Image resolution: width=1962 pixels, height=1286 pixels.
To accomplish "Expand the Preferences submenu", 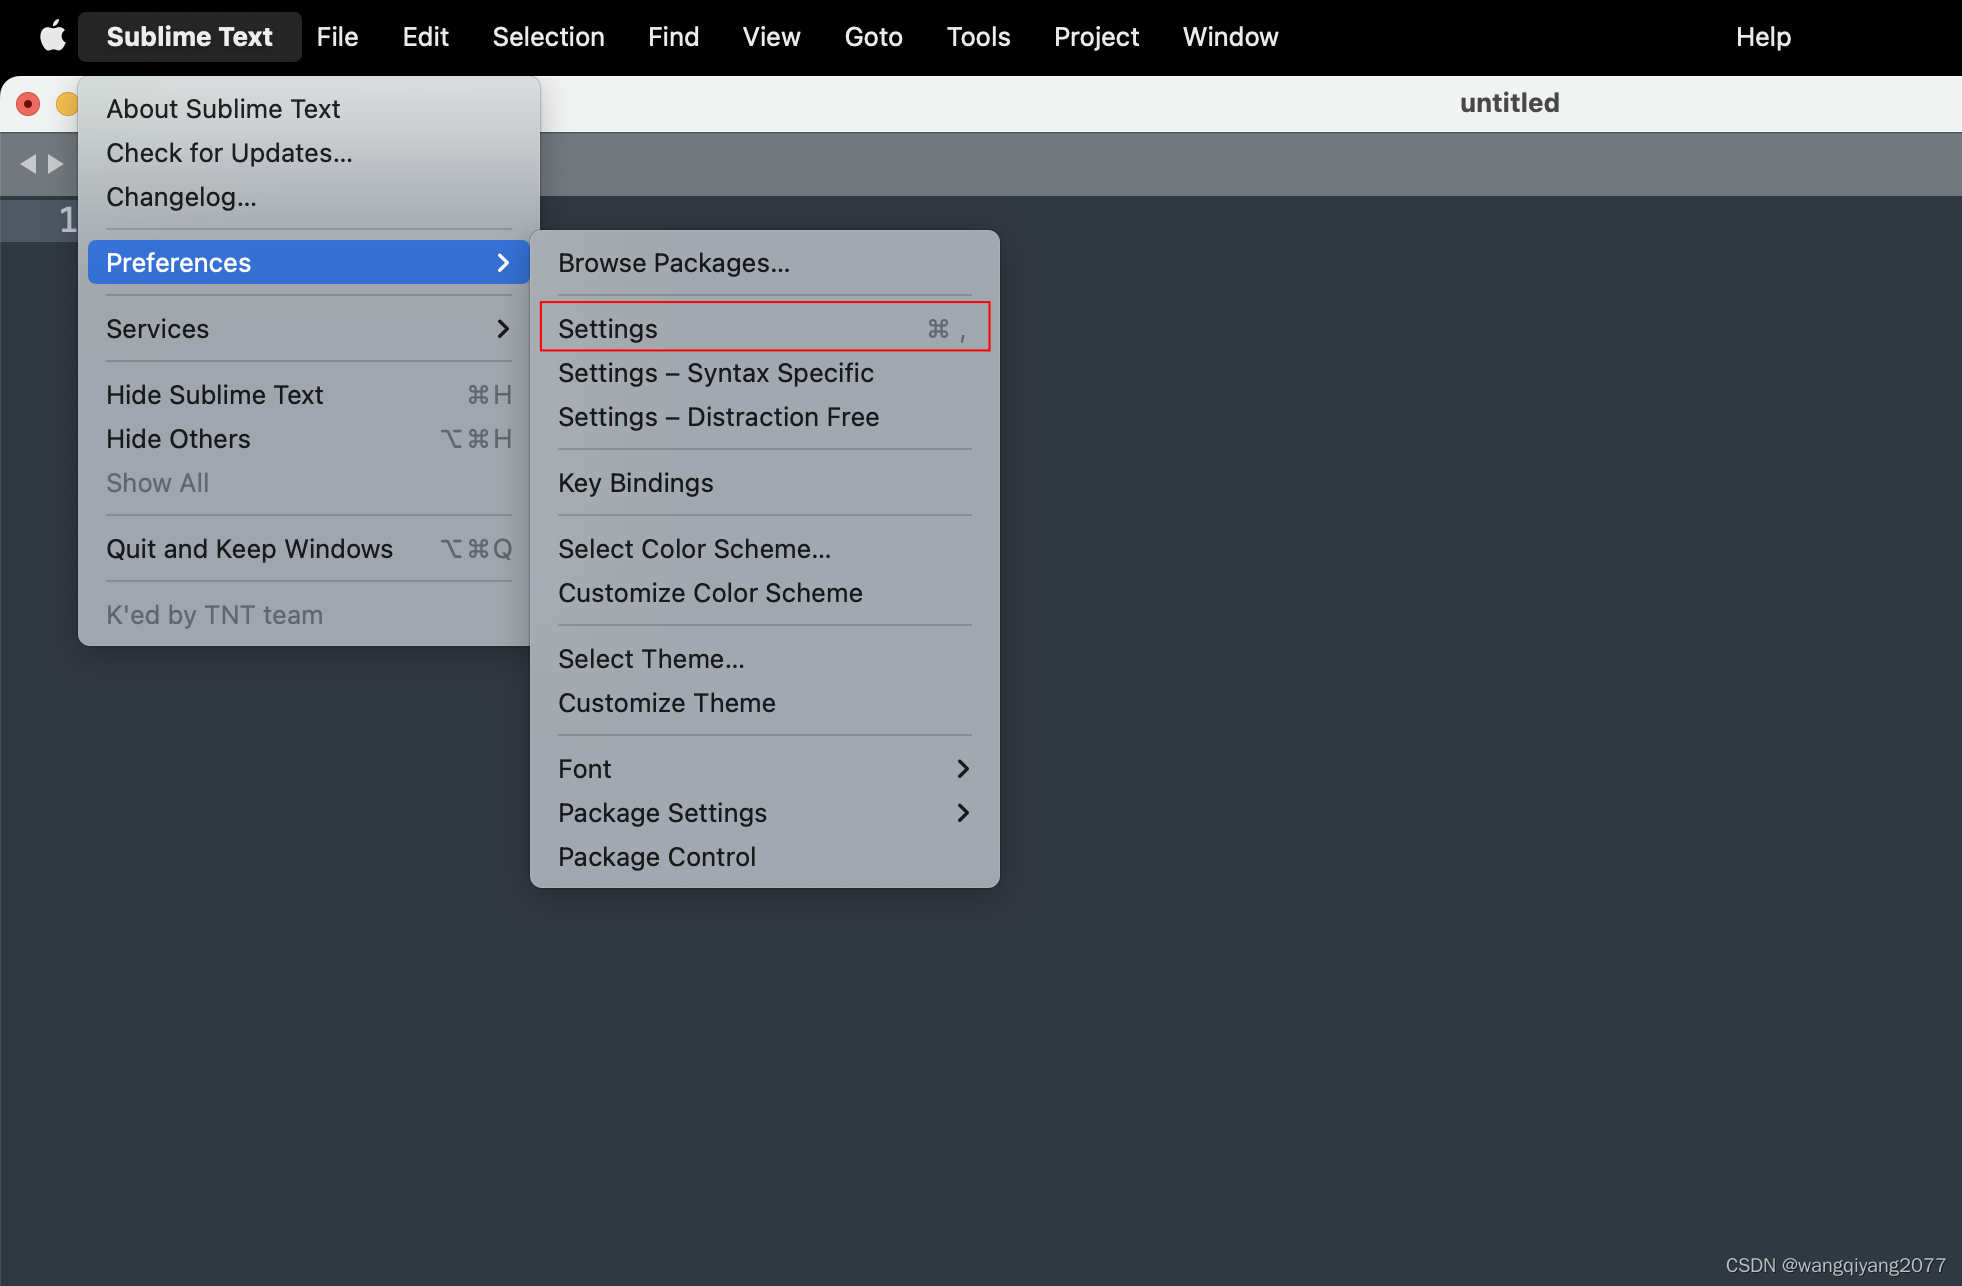I will (309, 262).
